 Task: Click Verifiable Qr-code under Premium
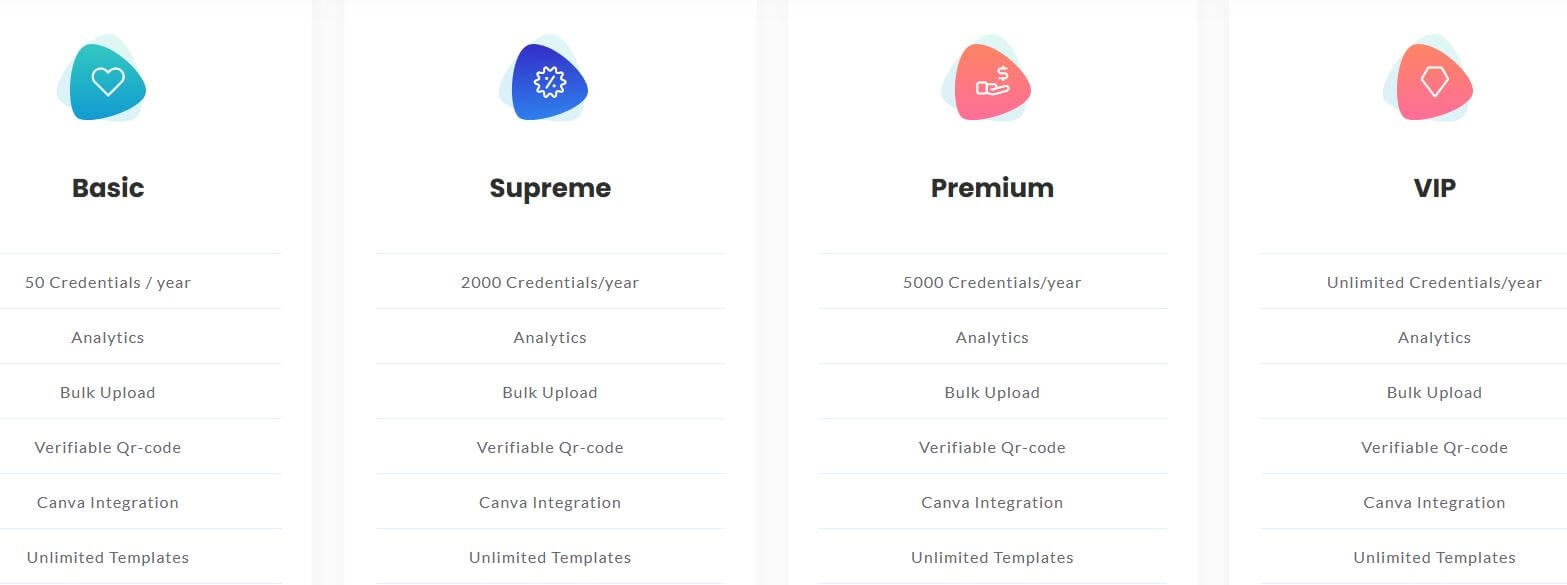point(991,447)
